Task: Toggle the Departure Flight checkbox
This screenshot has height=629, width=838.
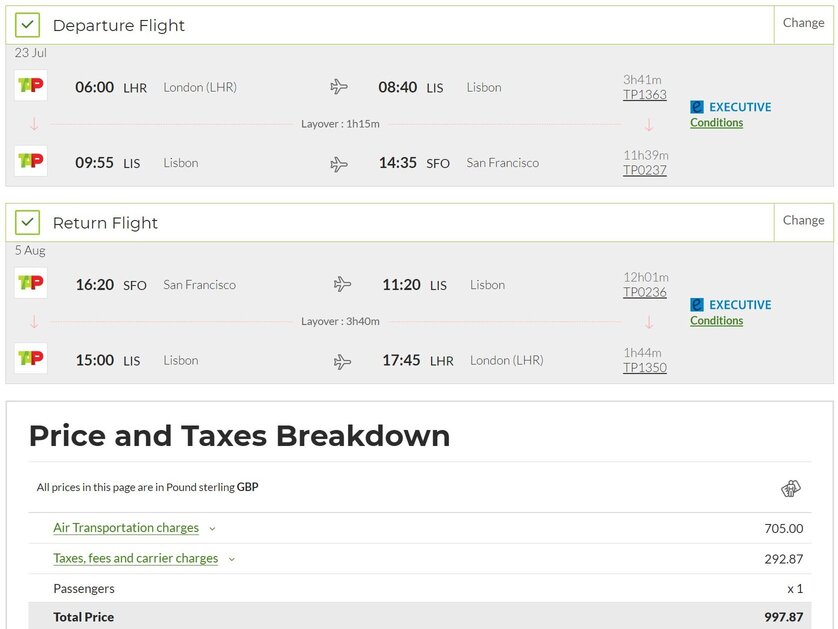Action: pyautogui.click(x=28, y=25)
